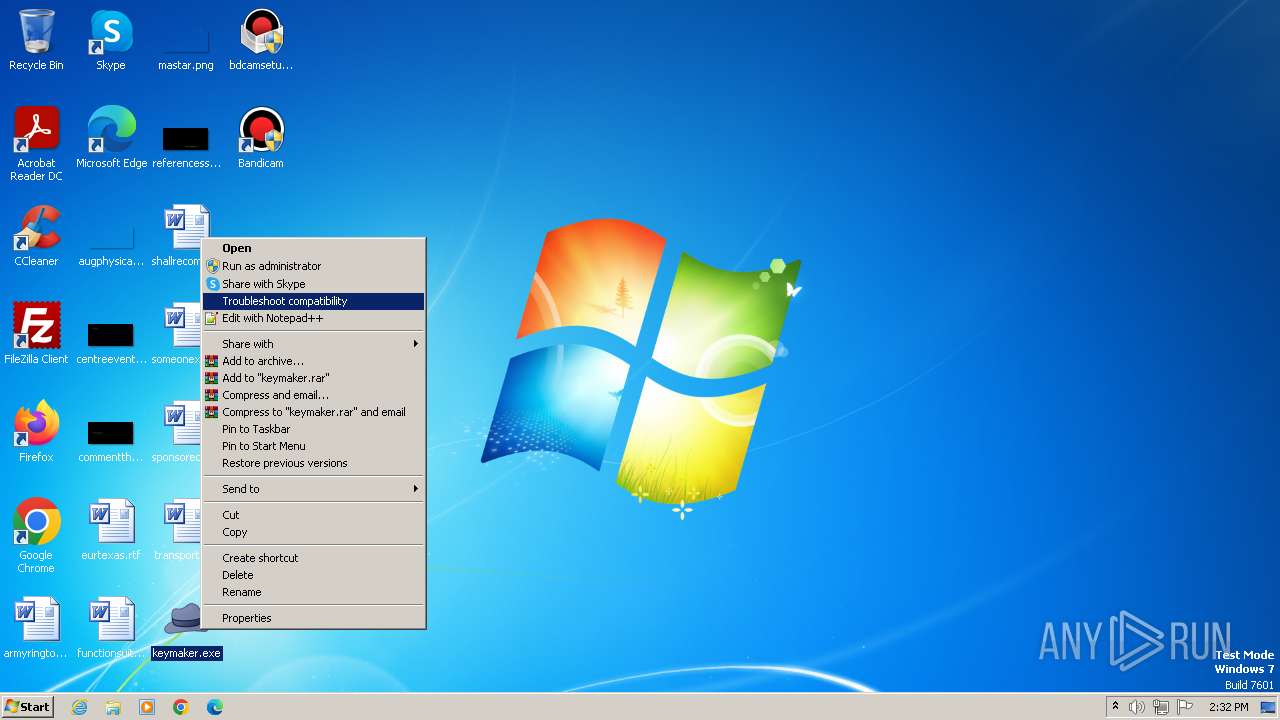Screen dimensions: 1280x720
Task: Select the FileZilla Client shortcut
Action: (x=36, y=334)
